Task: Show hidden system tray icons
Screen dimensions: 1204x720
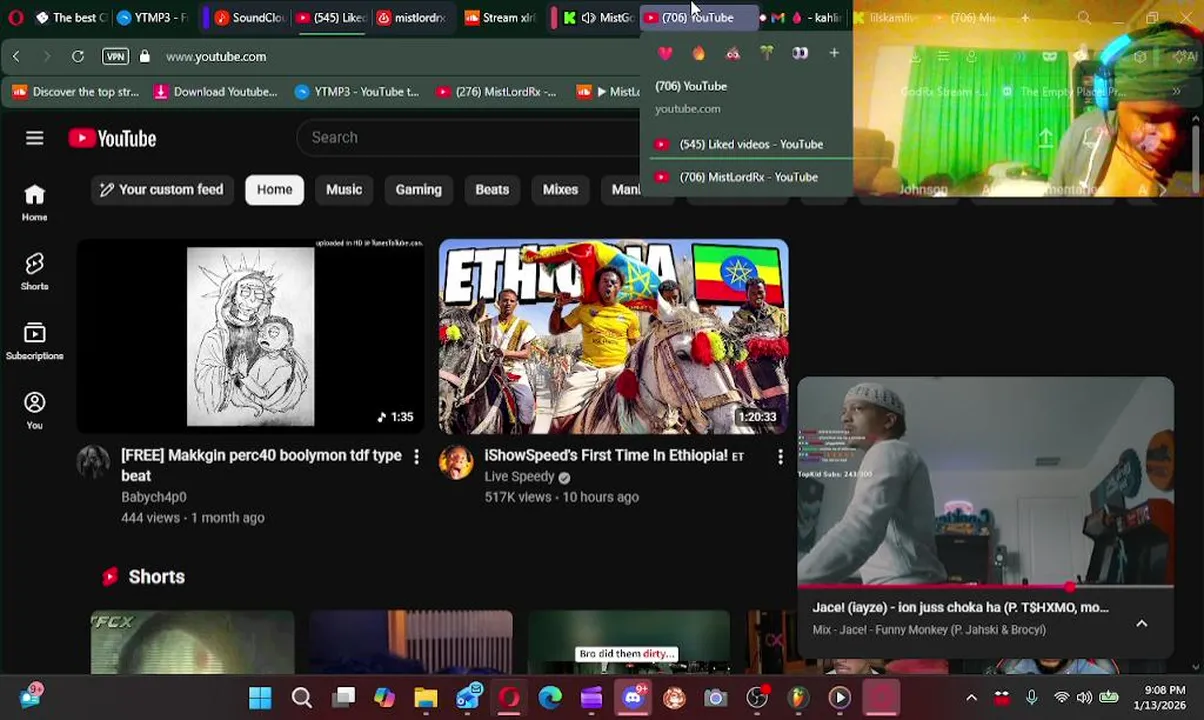Action: tap(971, 697)
